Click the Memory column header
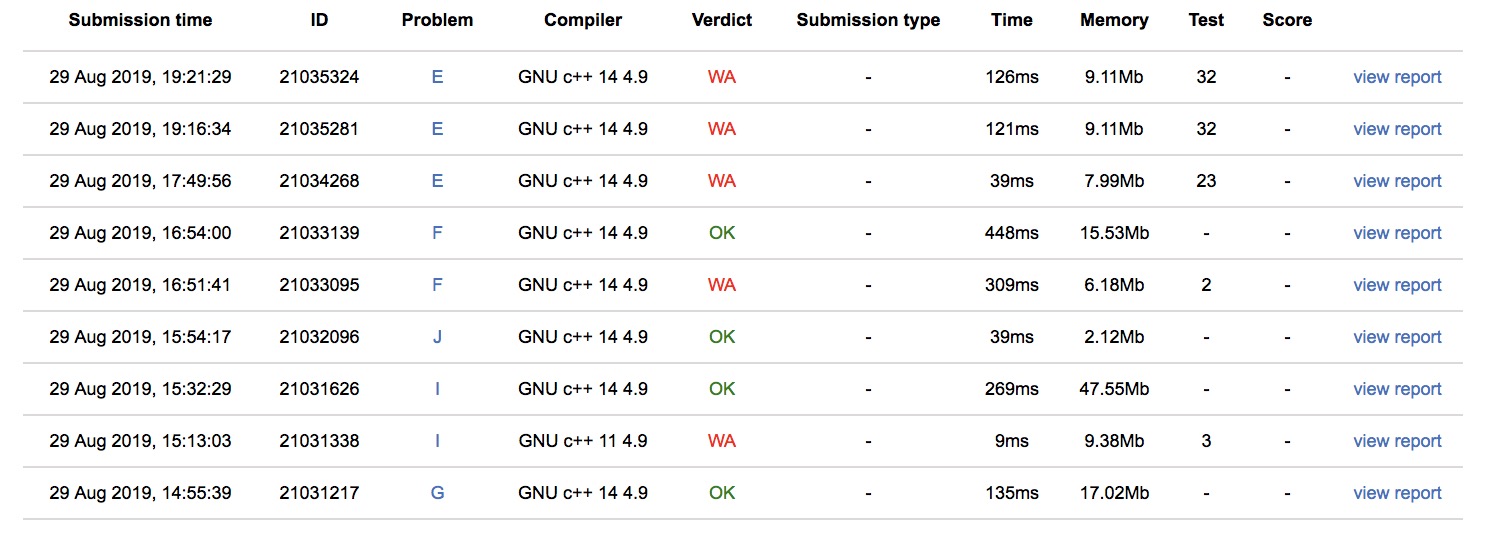Viewport: 1498px width, 536px height. [x=1113, y=20]
